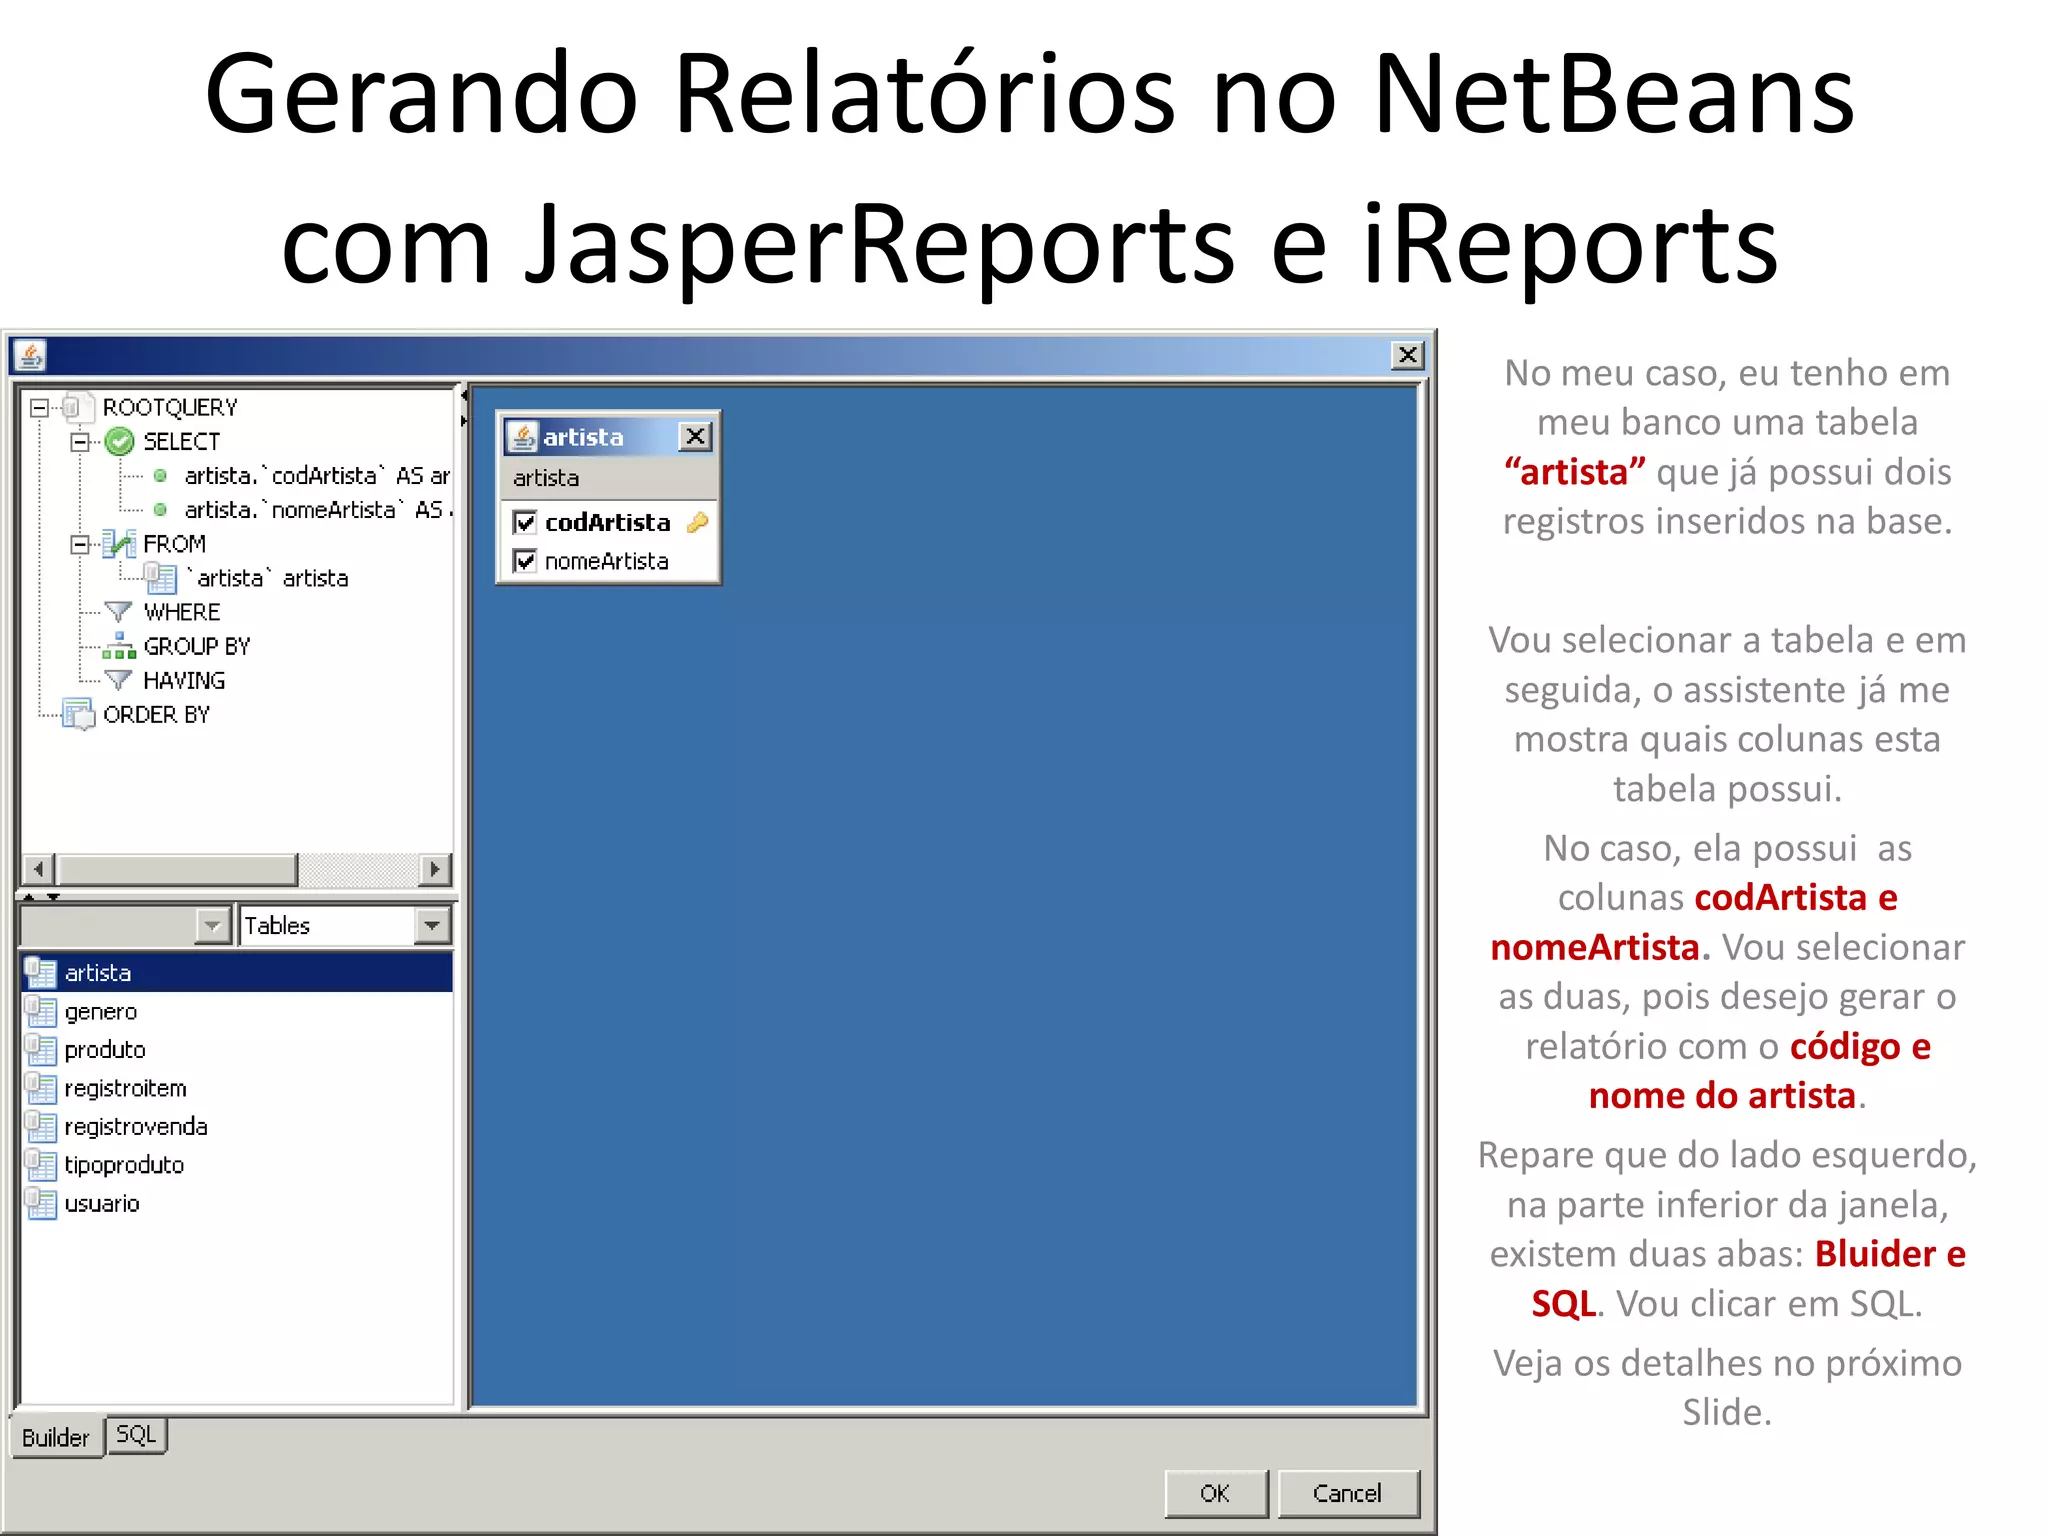Screen dimensions: 2048x1536
Task: Collapse the FROM tree node
Action: 80,544
